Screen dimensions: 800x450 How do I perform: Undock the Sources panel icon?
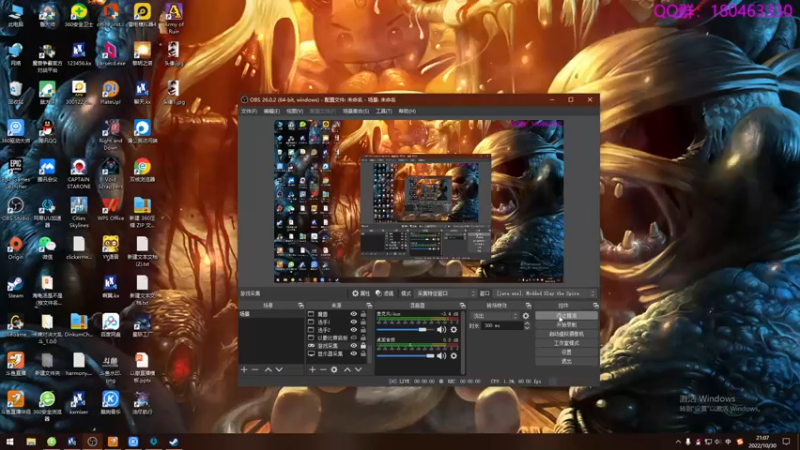point(369,305)
